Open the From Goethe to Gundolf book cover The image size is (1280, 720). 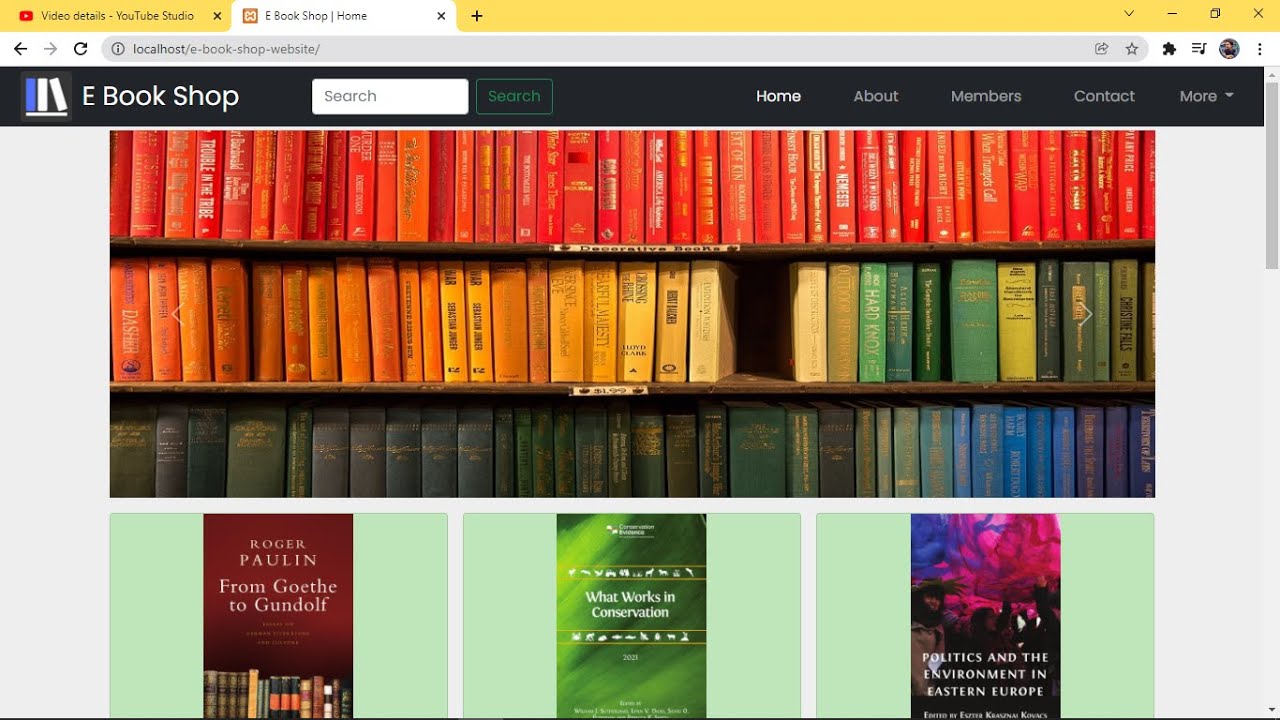(278, 616)
